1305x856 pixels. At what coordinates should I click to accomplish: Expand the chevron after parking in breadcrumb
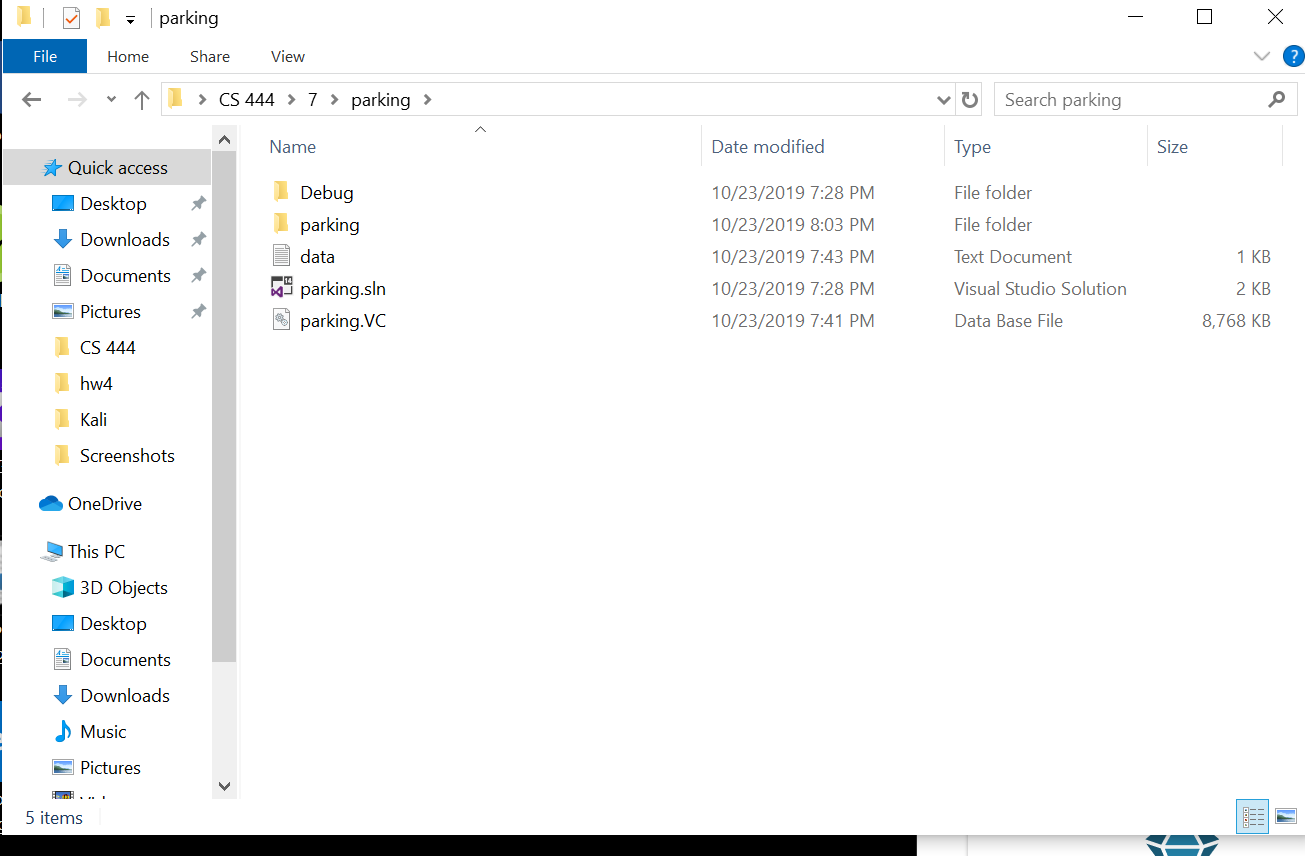(x=428, y=99)
